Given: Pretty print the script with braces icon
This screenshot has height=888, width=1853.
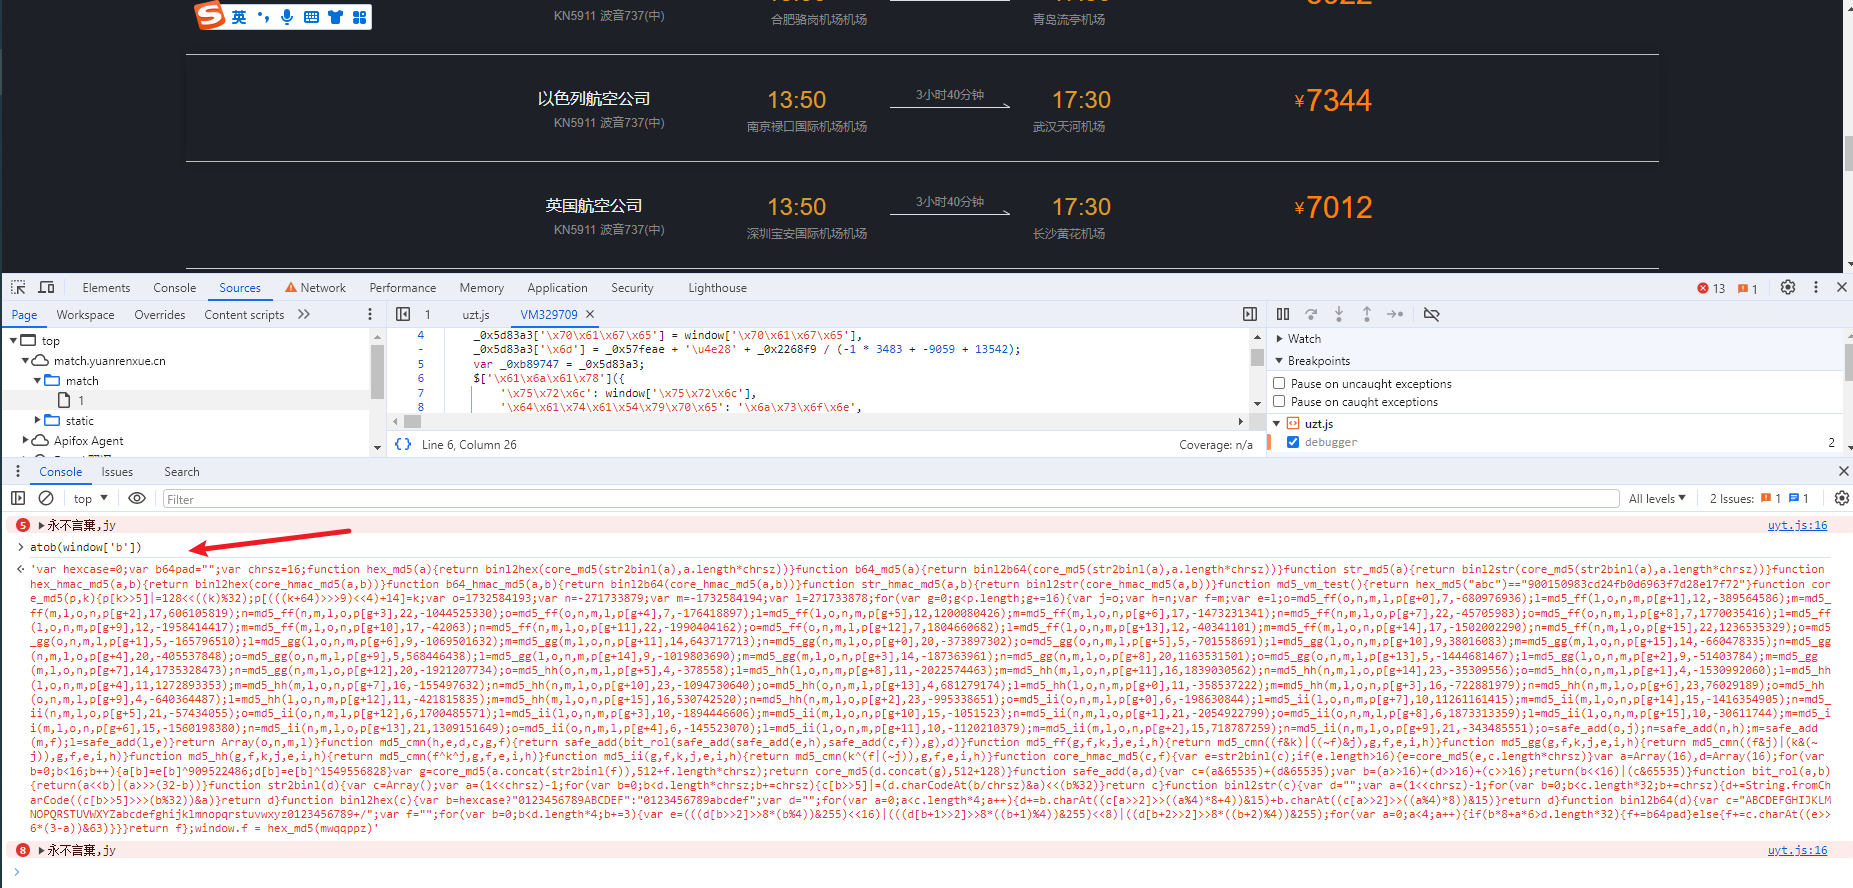Looking at the screenshot, I should pos(403,444).
